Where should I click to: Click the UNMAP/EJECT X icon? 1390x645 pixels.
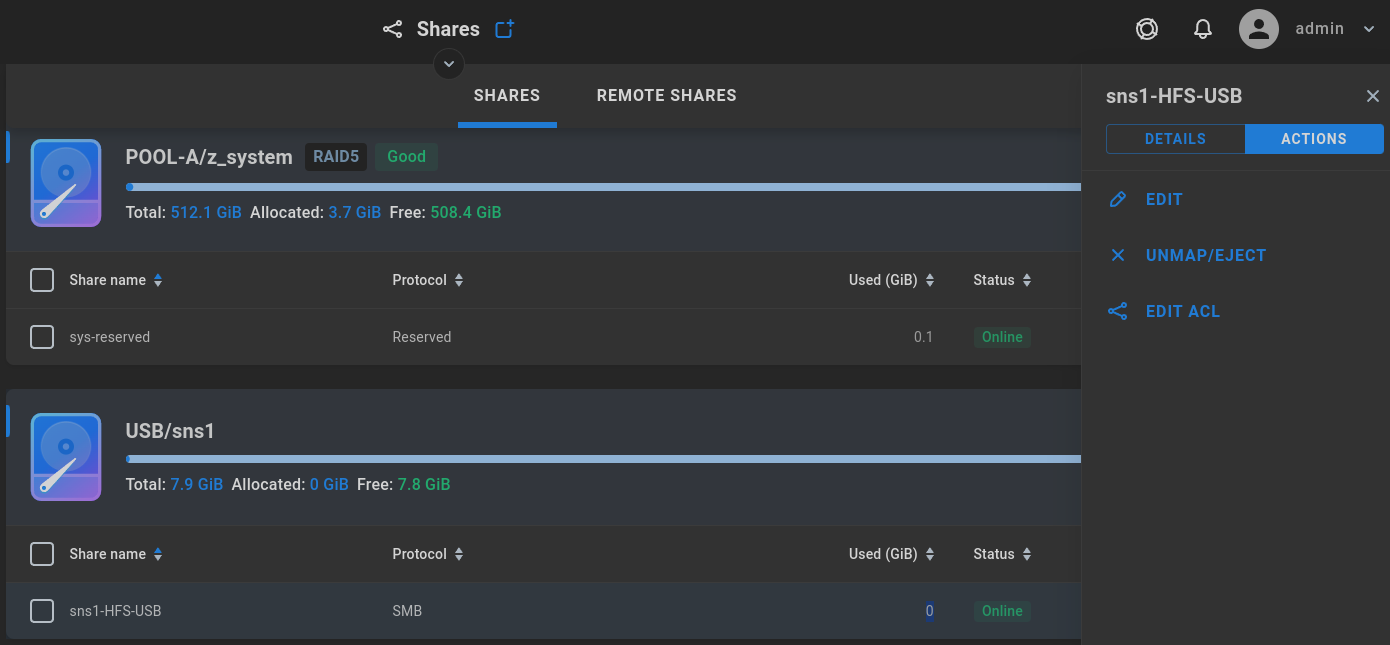pyautogui.click(x=1118, y=255)
